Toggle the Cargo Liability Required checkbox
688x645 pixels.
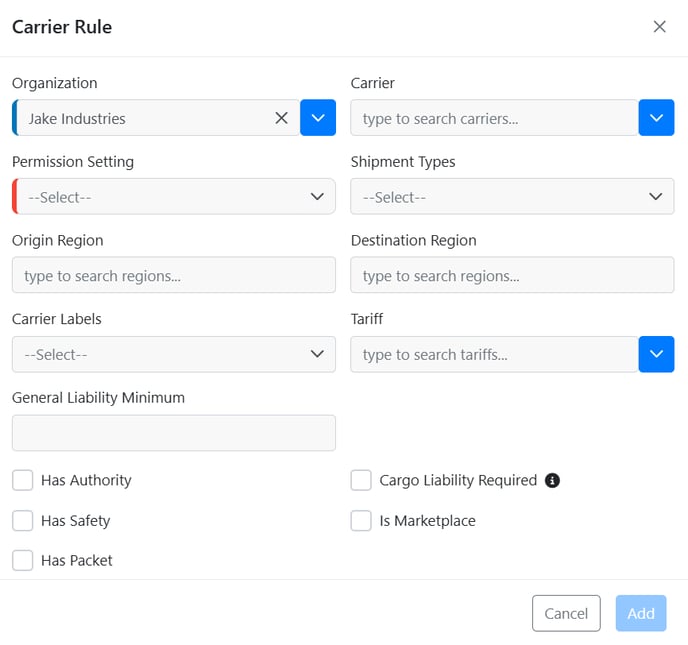[x=361, y=480]
